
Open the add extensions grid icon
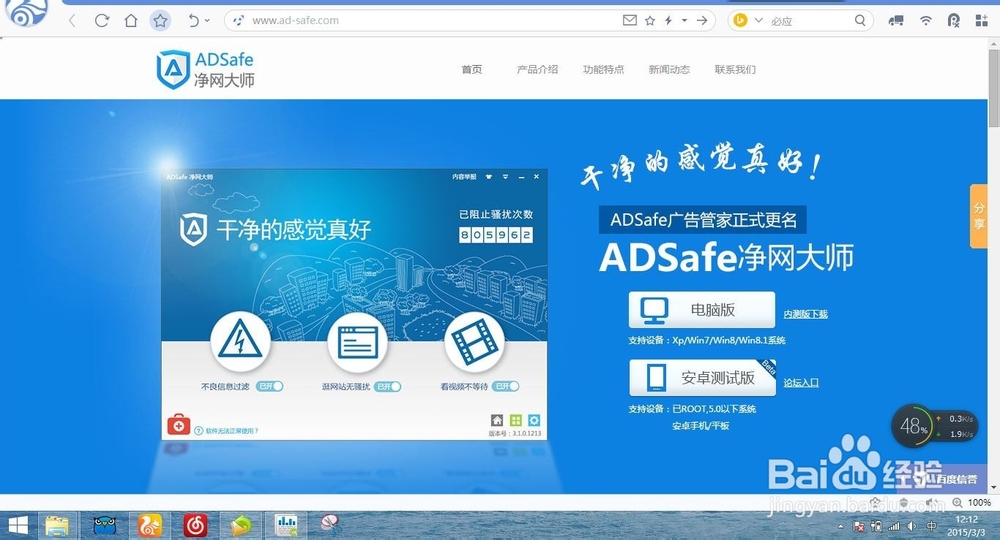[x=982, y=20]
